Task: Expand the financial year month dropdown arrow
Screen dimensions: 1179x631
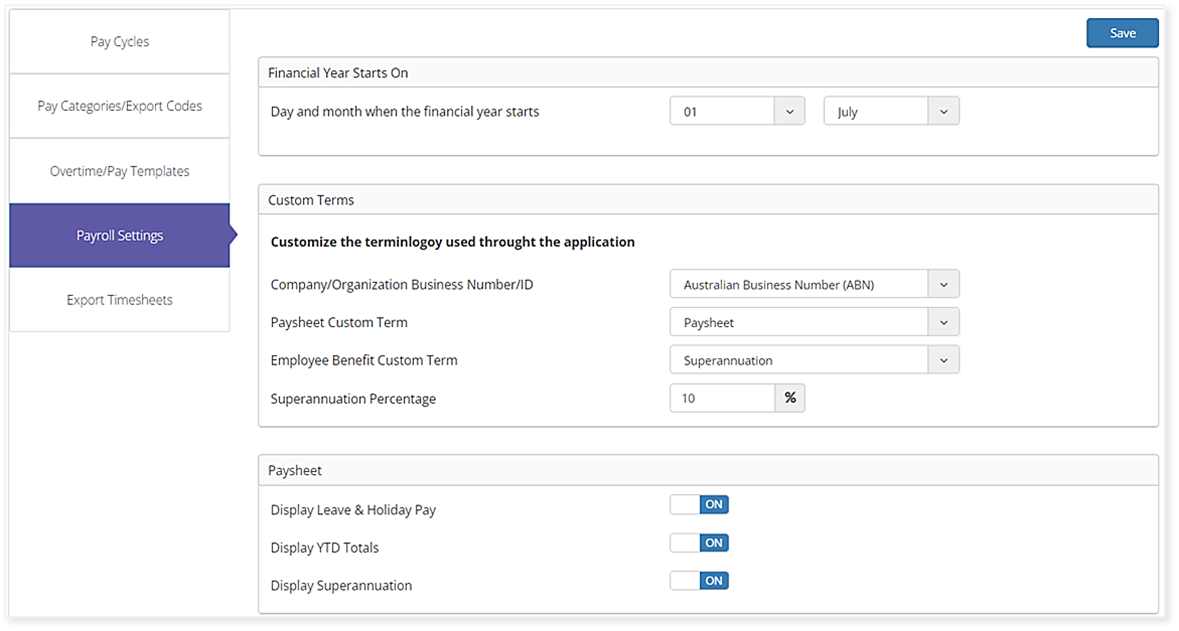Action: click(x=943, y=112)
